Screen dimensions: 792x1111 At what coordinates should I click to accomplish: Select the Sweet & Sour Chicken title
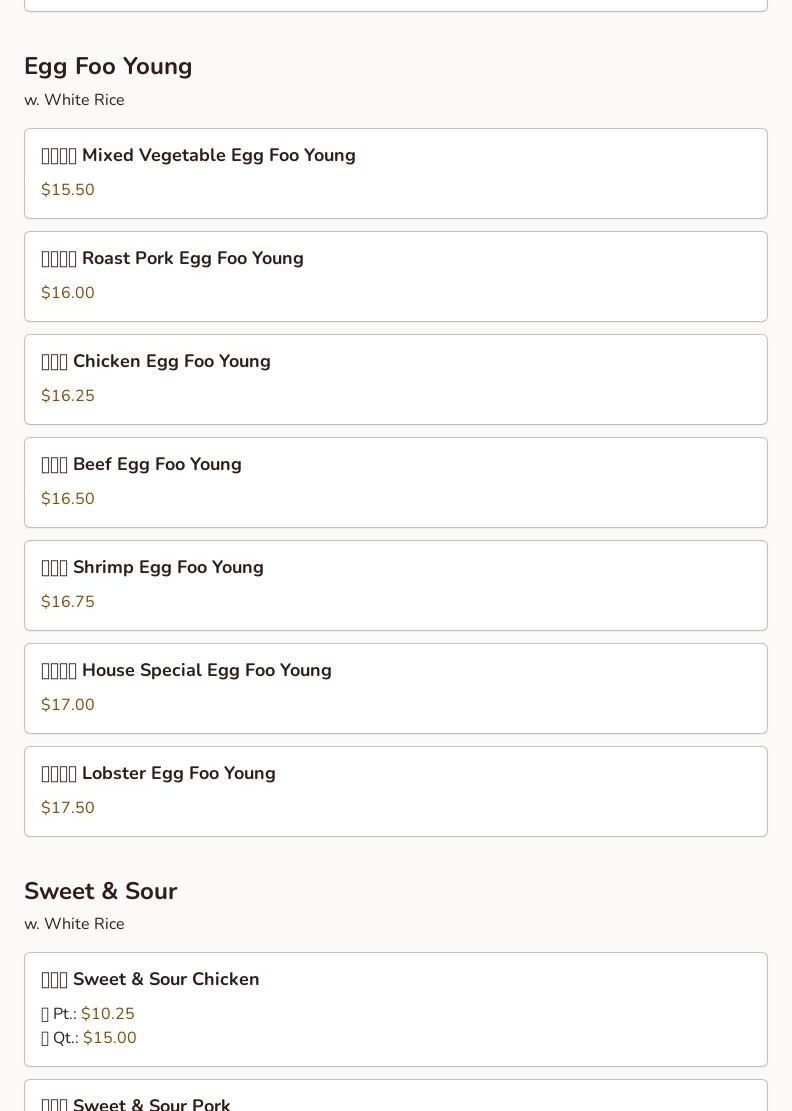pos(165,979)
